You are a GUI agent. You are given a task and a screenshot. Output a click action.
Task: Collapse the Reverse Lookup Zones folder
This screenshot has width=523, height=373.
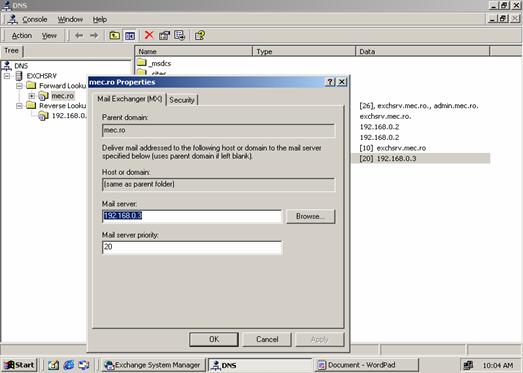pos(19,106)
